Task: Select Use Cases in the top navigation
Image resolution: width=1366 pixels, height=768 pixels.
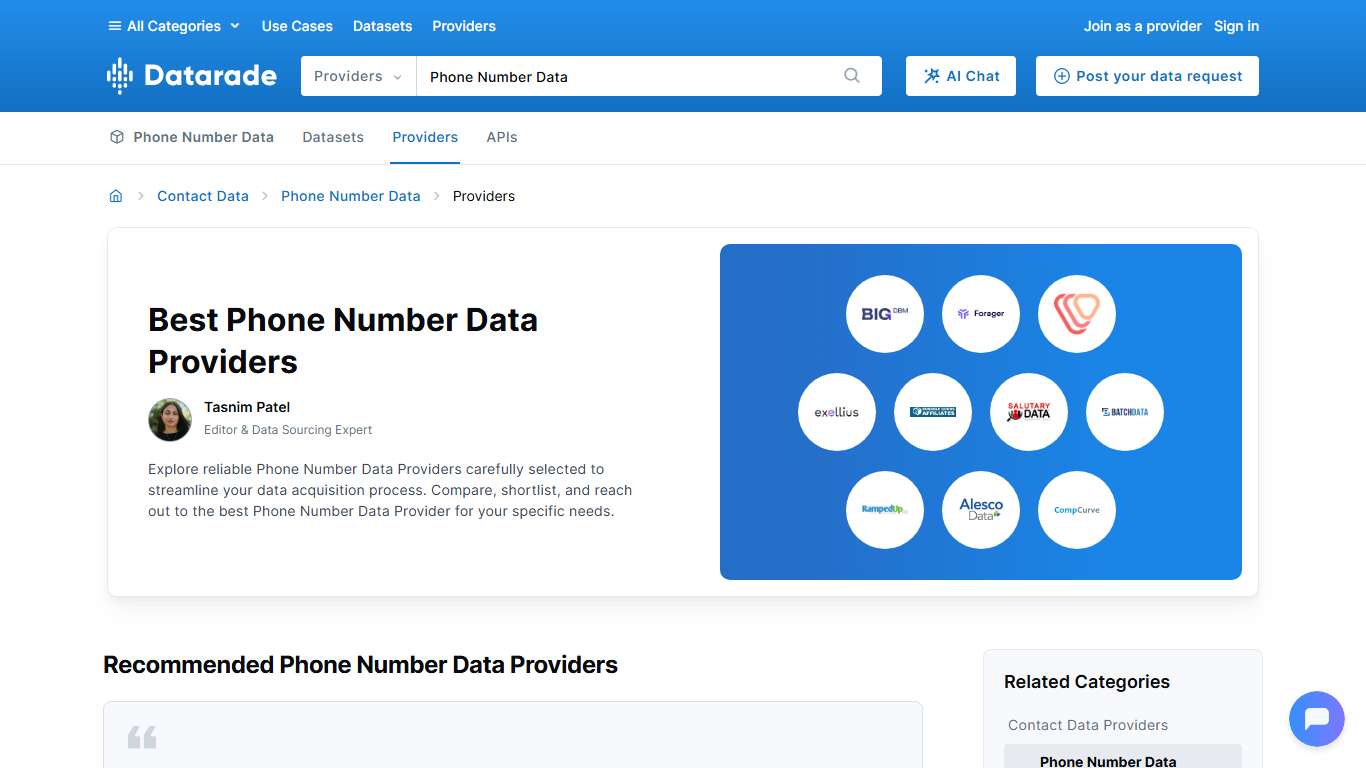Action: click(296, 26)
